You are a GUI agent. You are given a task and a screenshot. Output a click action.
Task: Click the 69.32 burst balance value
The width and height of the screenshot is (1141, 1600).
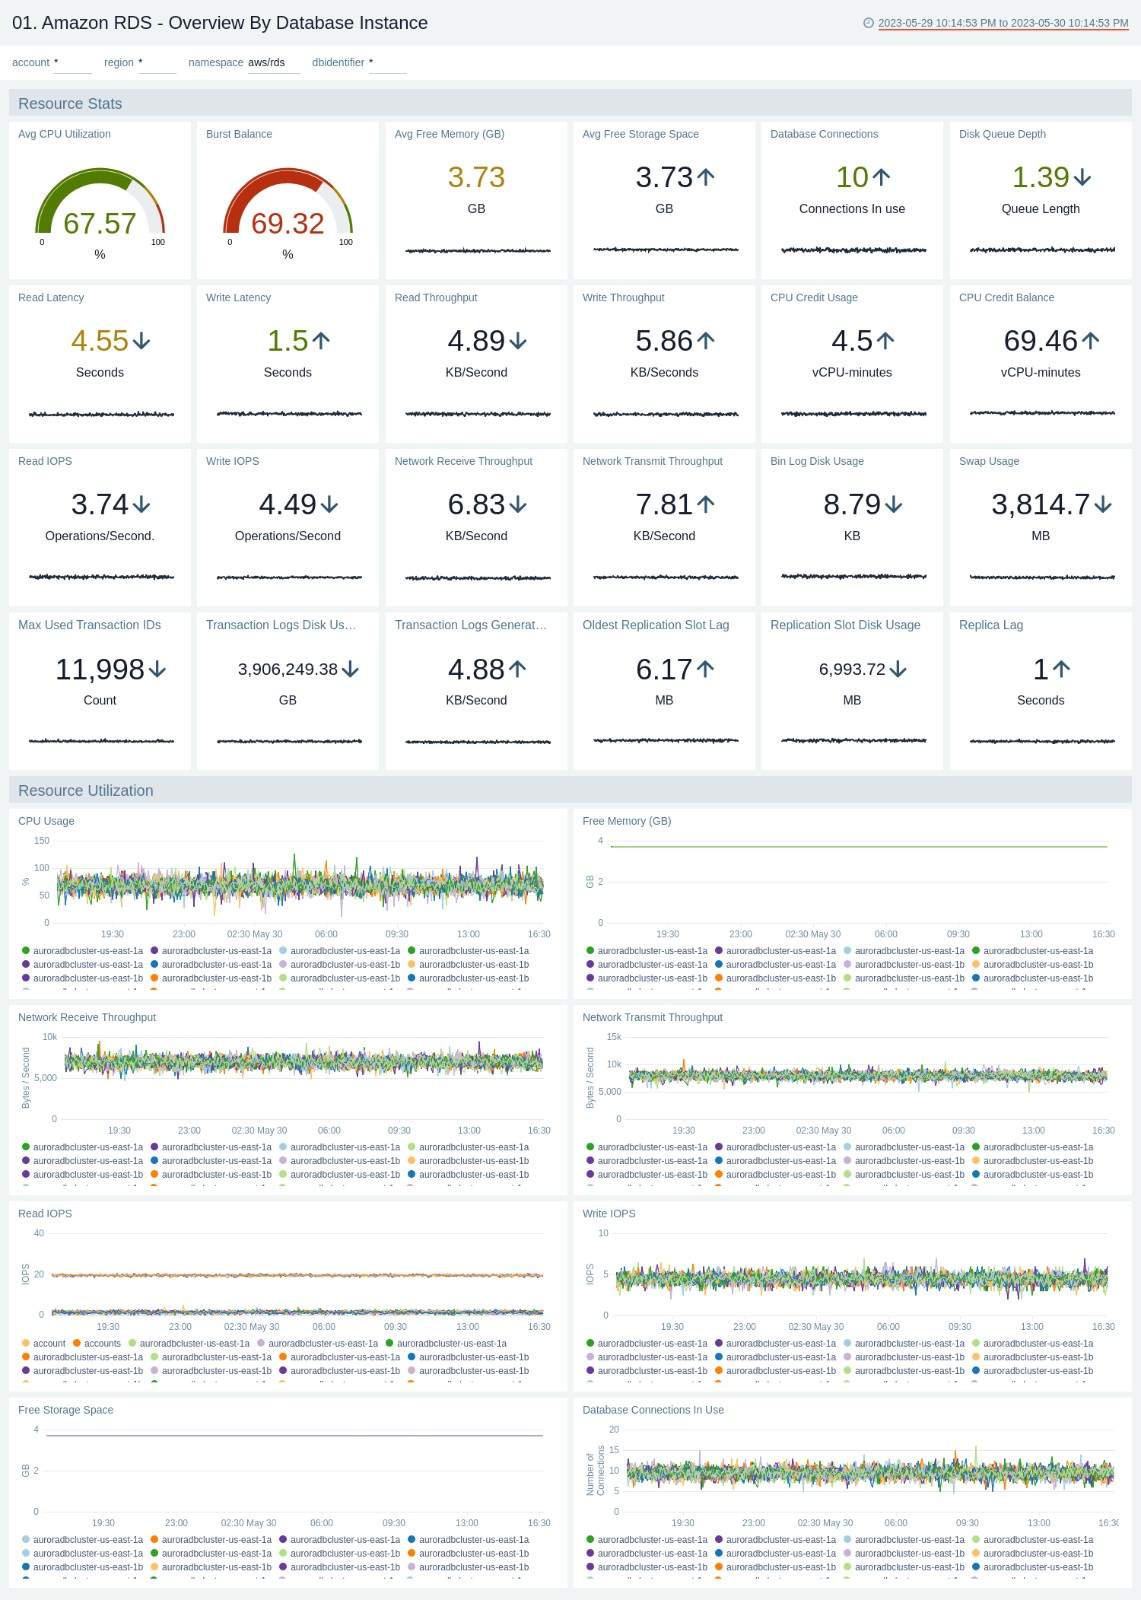(288, 223)
